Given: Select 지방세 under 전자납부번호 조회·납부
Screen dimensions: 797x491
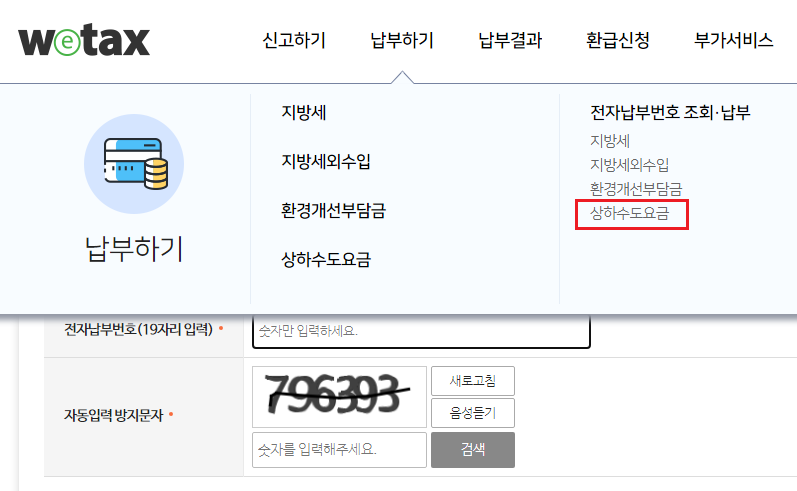Looking at the screenshot, I should coord(610,141).
